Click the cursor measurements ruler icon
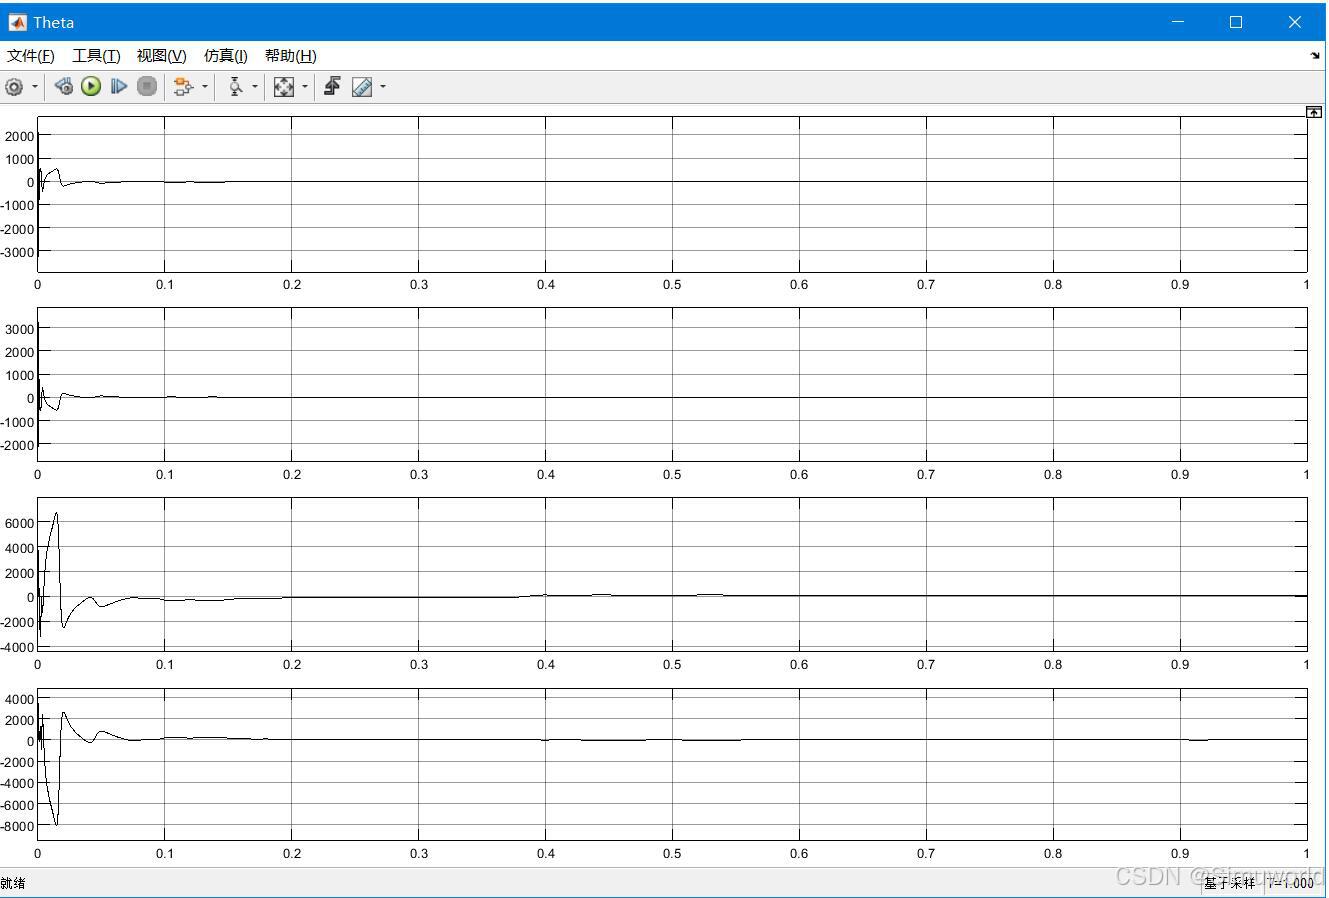This screenshot has height=898, width=1329. pos(362,87)
